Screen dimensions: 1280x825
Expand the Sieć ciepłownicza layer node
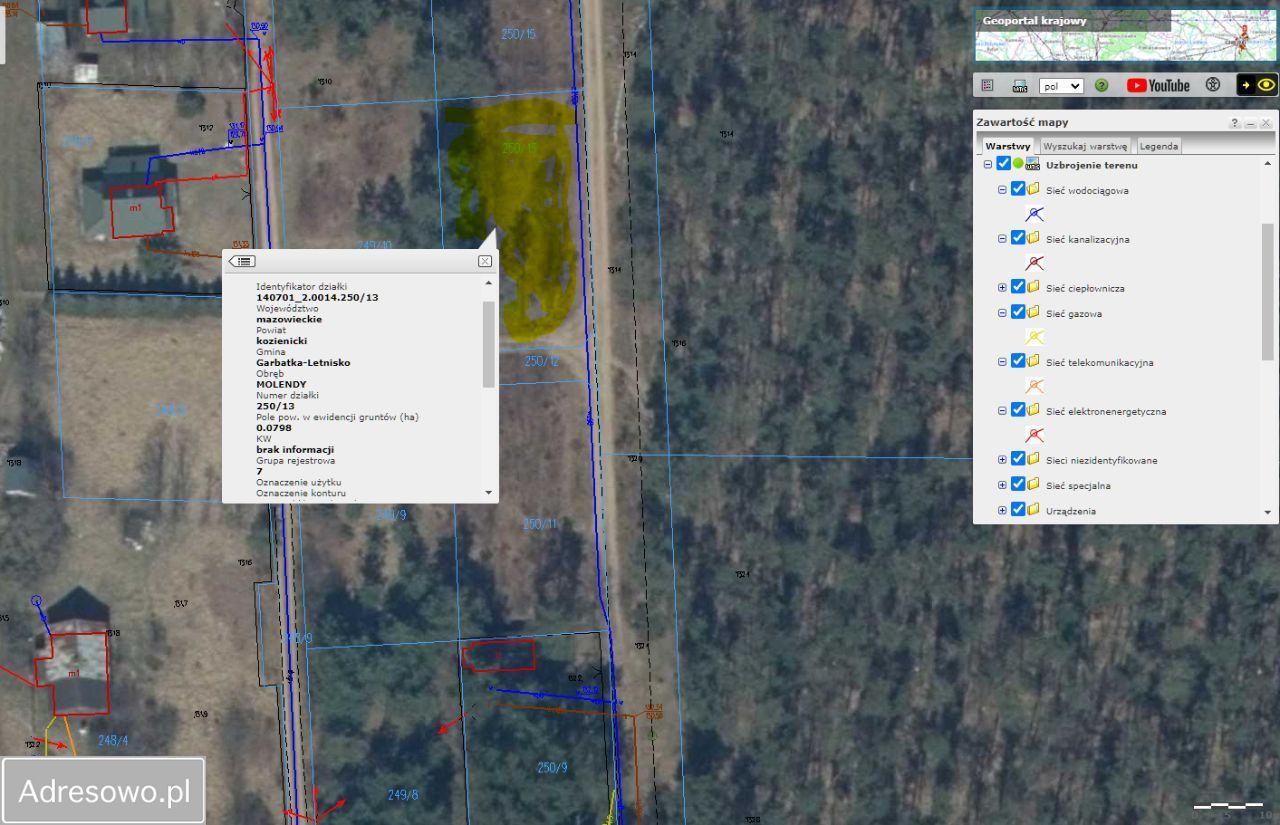[x=1002, y=288]
